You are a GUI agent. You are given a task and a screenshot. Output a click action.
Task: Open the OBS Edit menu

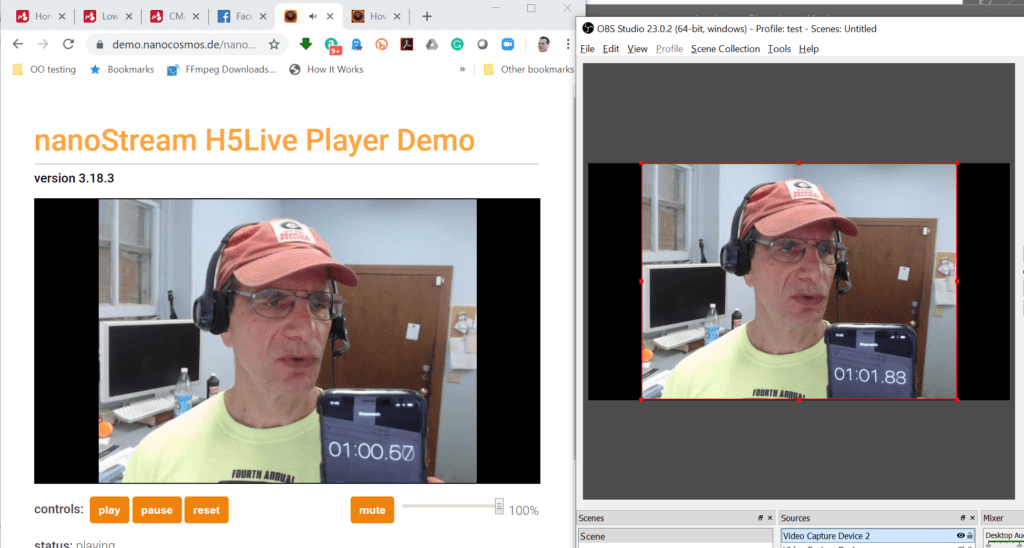click(x=611, y=49)
